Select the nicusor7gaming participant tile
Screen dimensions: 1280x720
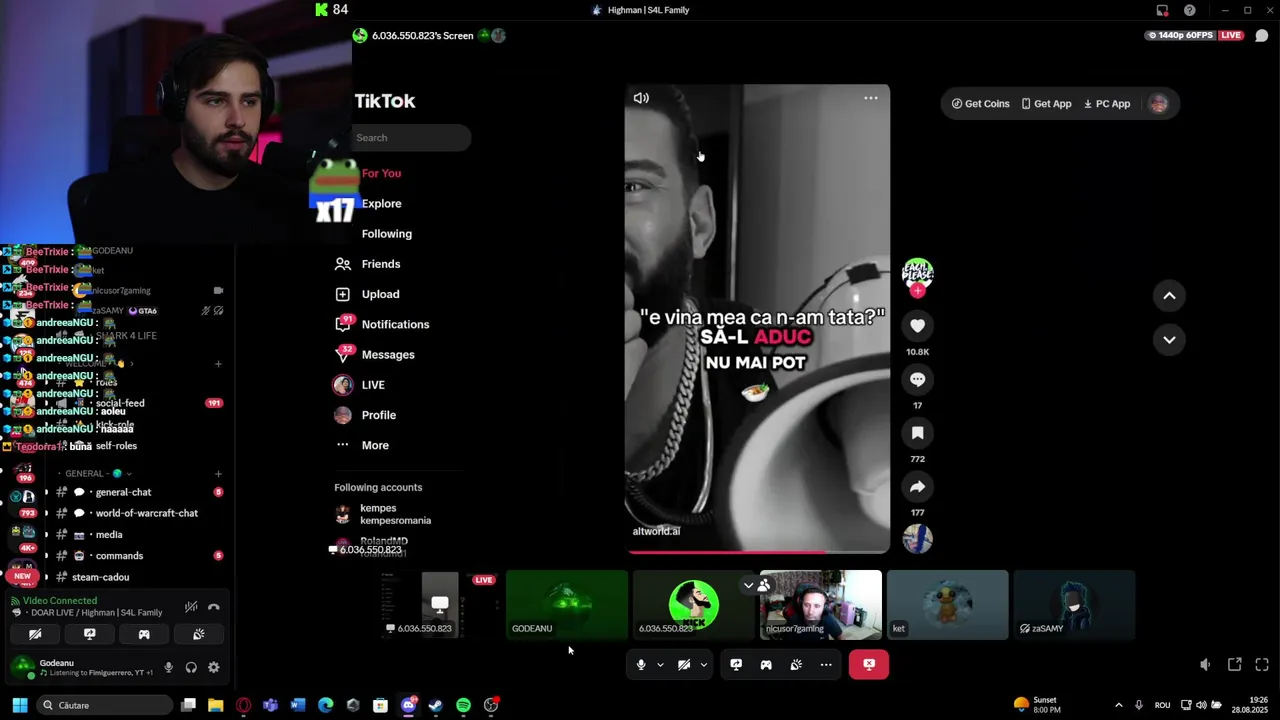(821, 604)
